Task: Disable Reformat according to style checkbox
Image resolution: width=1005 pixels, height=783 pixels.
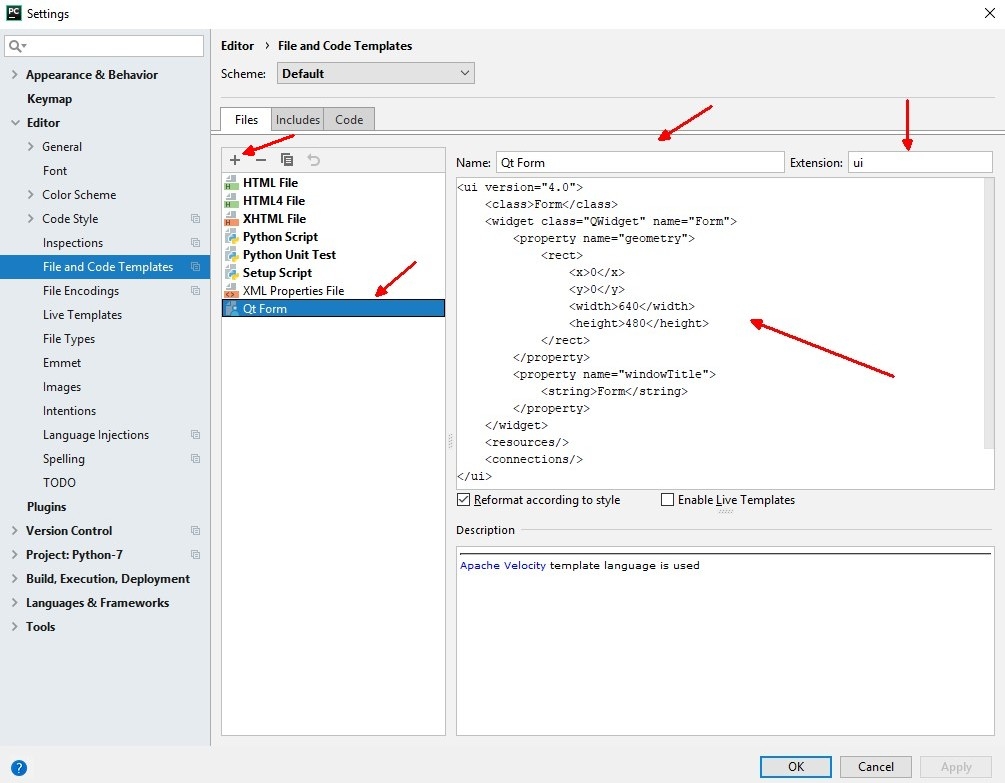Action: [x=463, y=500]
